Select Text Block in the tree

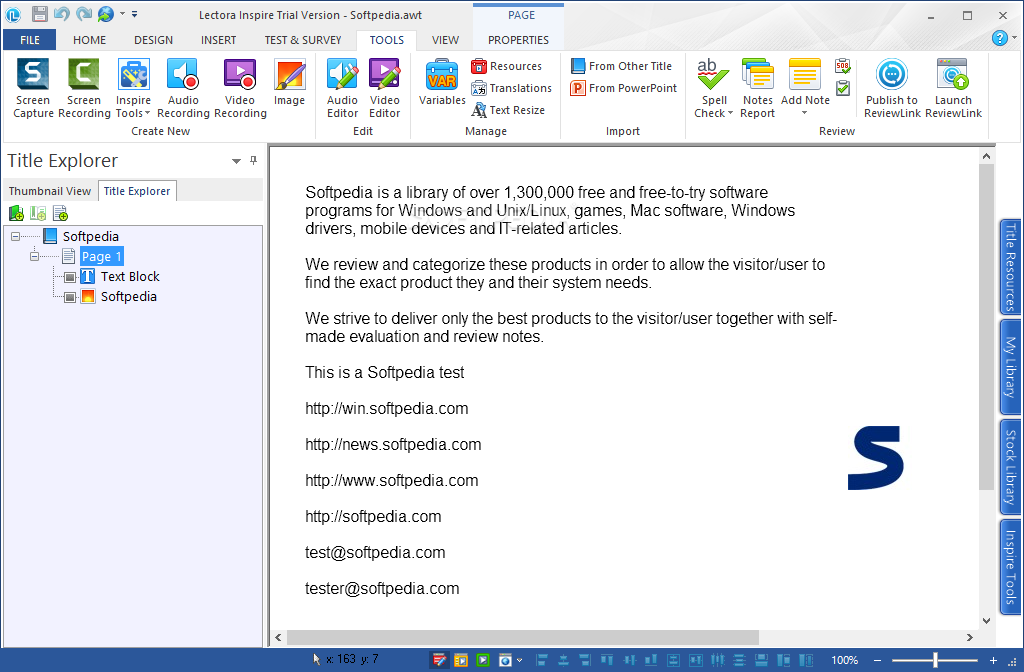coord(130,276)
